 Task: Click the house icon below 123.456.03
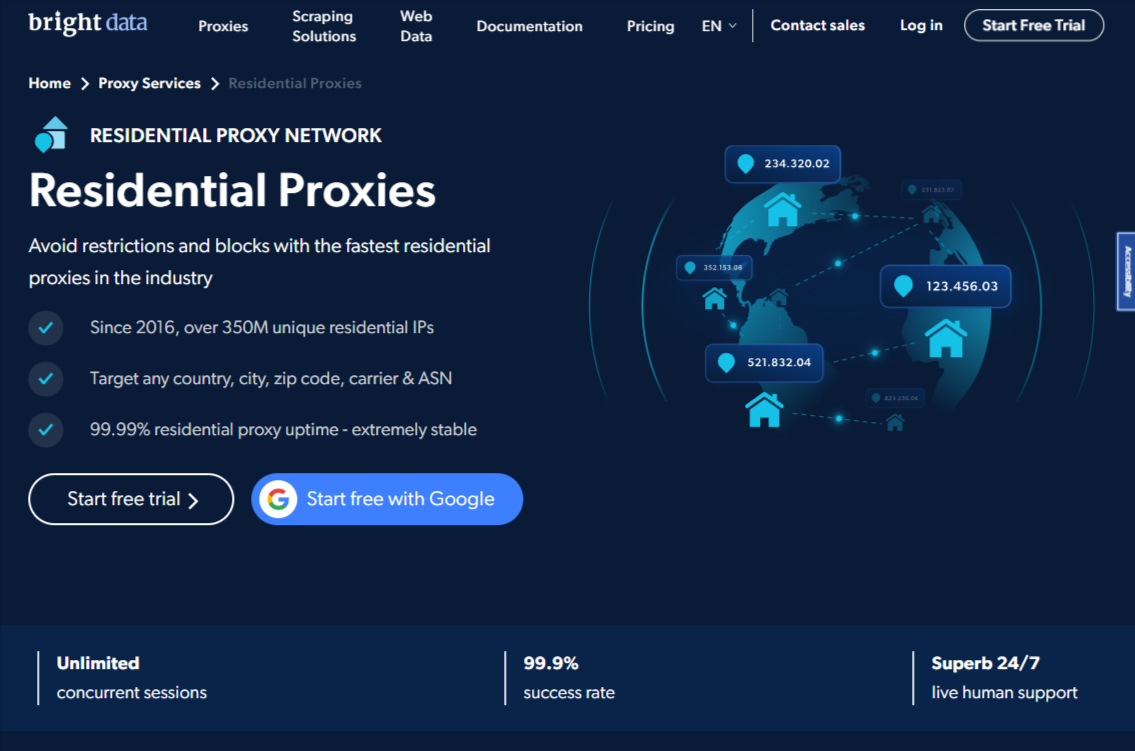(946, 339)
